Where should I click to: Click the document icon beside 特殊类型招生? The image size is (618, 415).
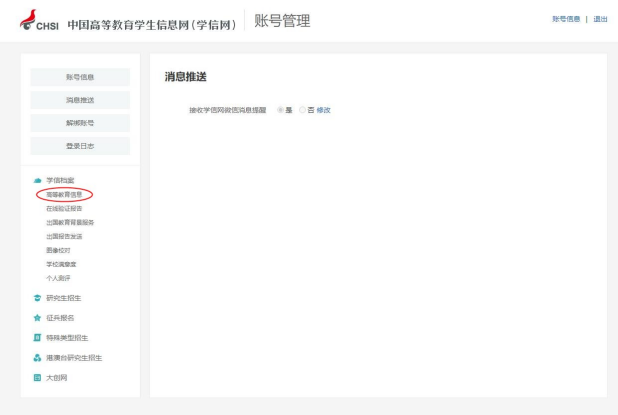37,338
